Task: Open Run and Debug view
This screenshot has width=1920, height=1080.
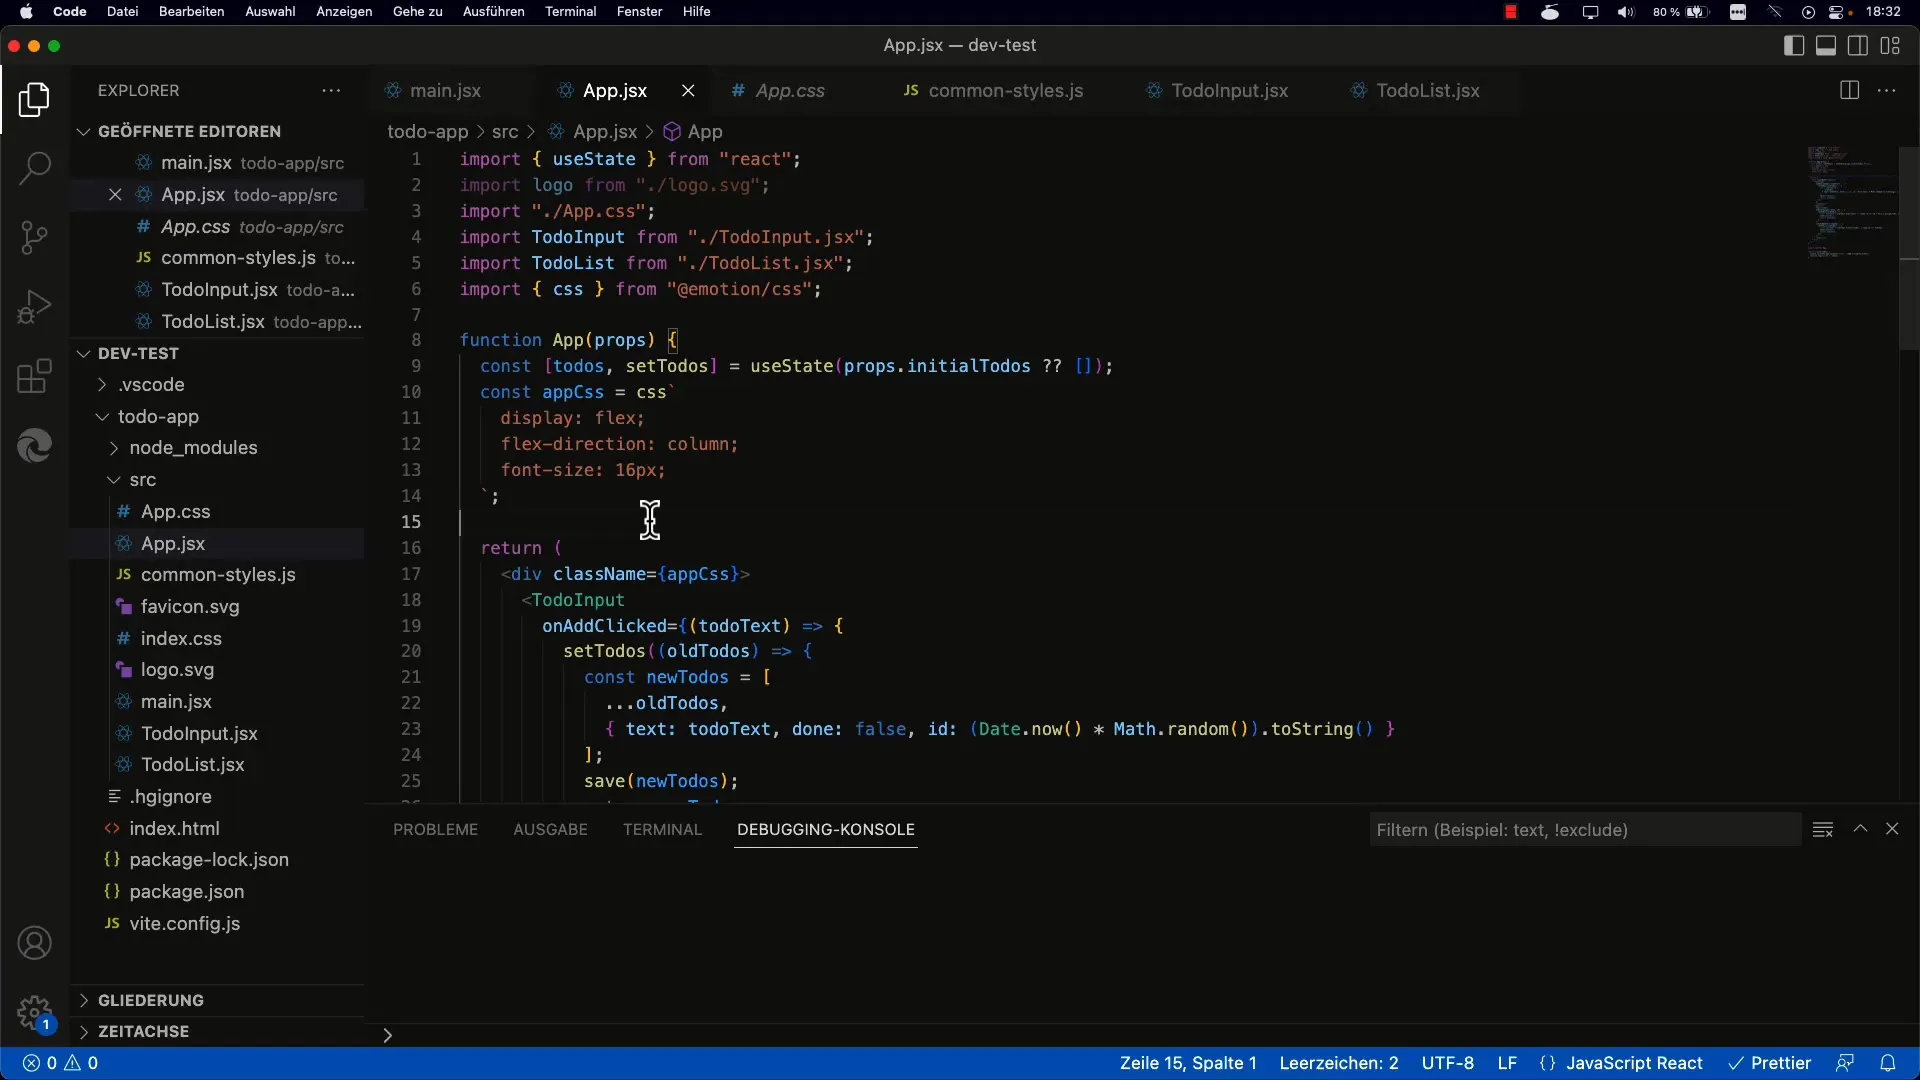Action: coord(34,307)
